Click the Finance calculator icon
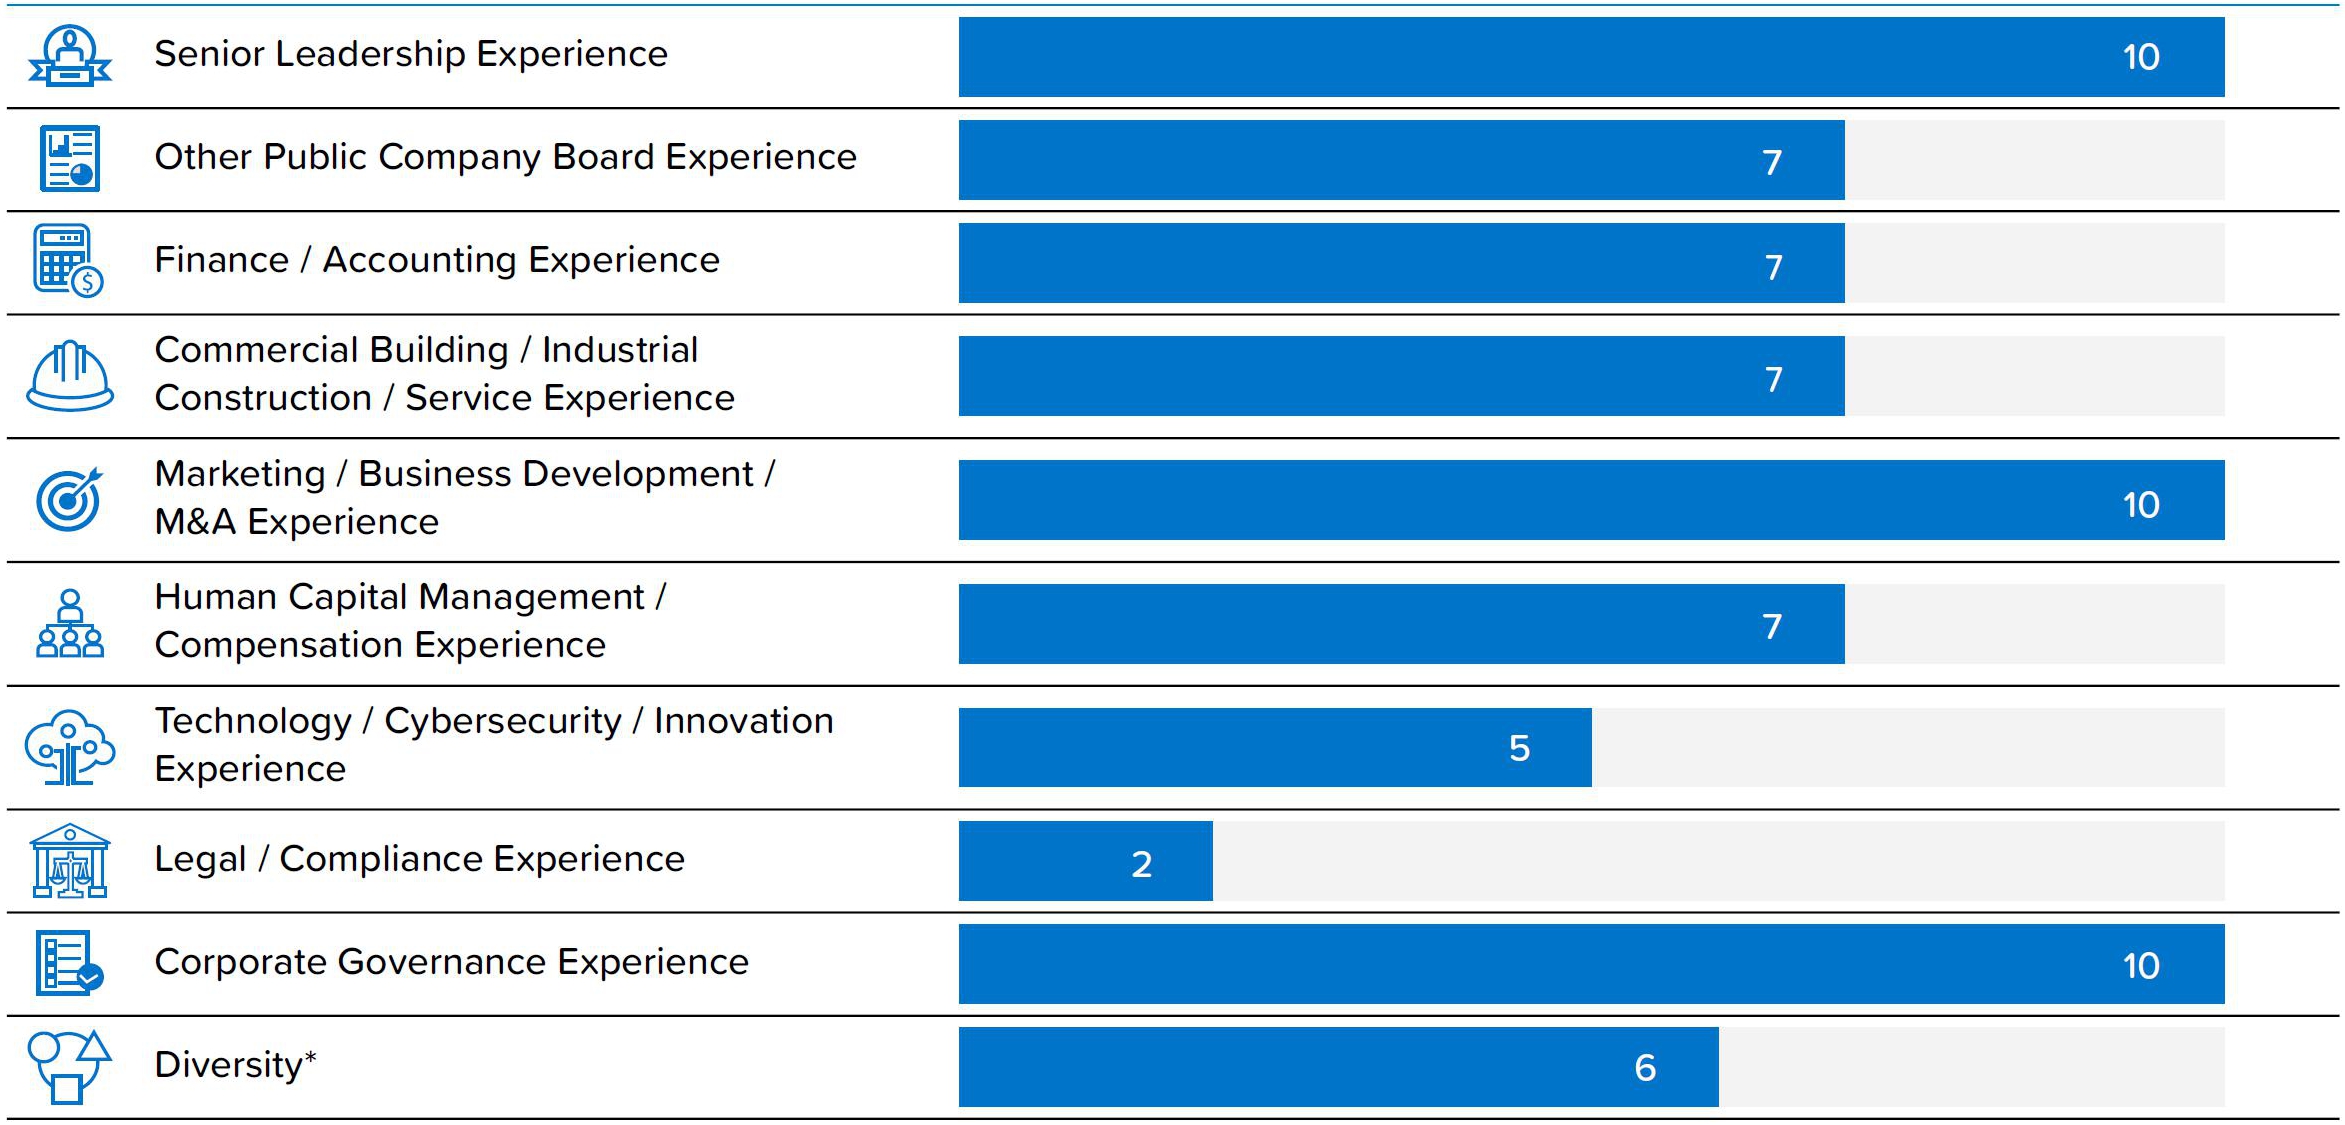 [x=68, y=260]
